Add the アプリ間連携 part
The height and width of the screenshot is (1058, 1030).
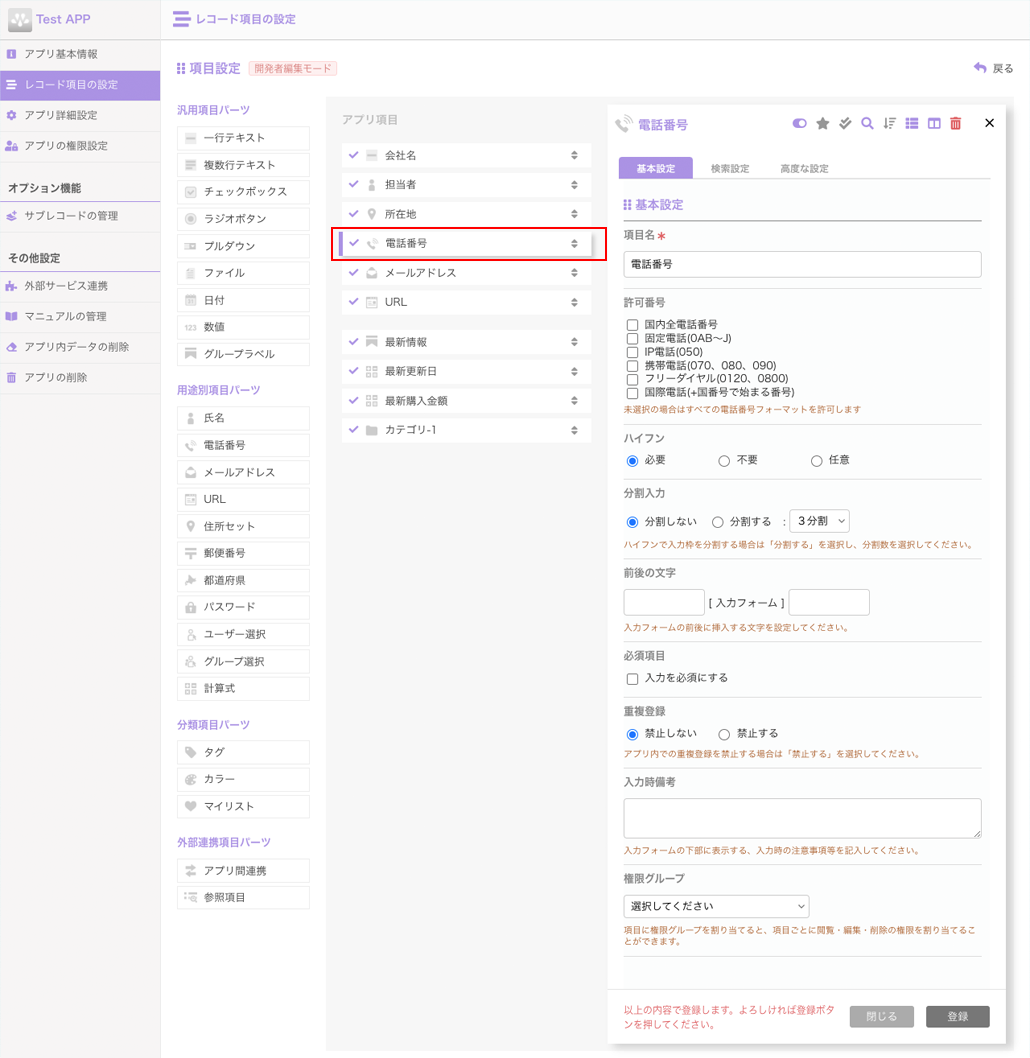[x=244, y=870]
